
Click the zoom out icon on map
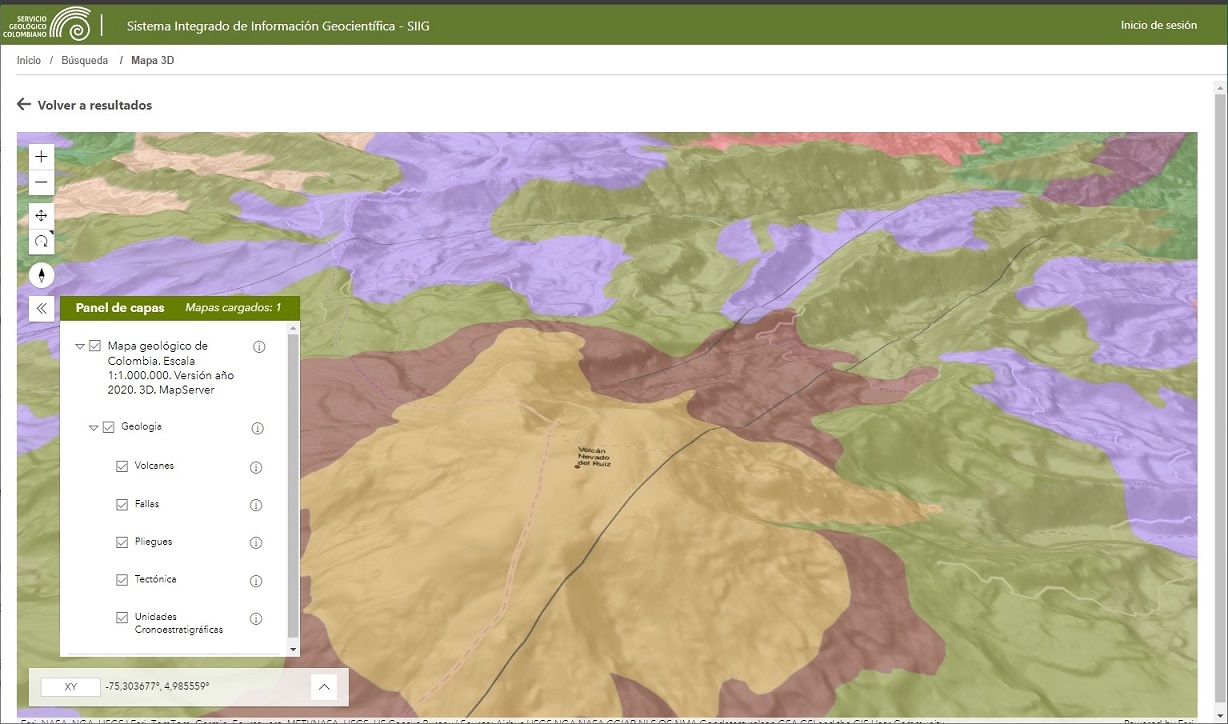(41, 182)
